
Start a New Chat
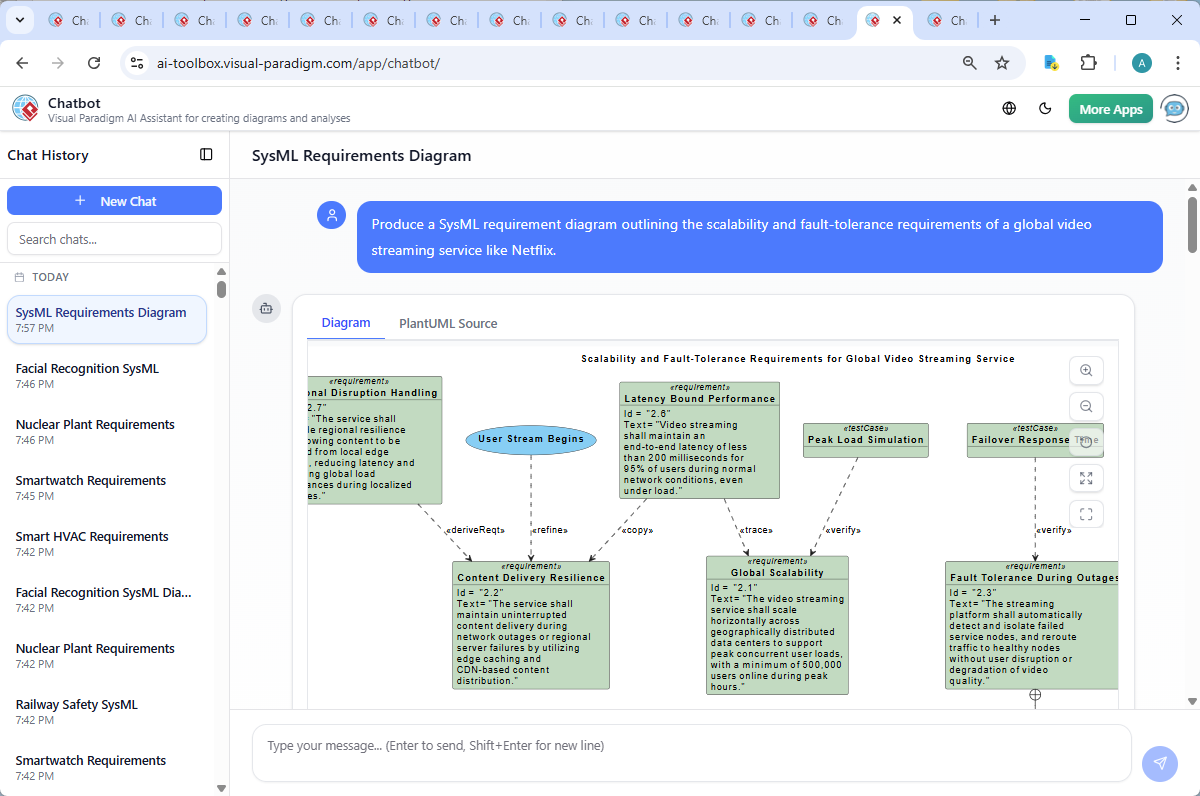click(114, 200)
